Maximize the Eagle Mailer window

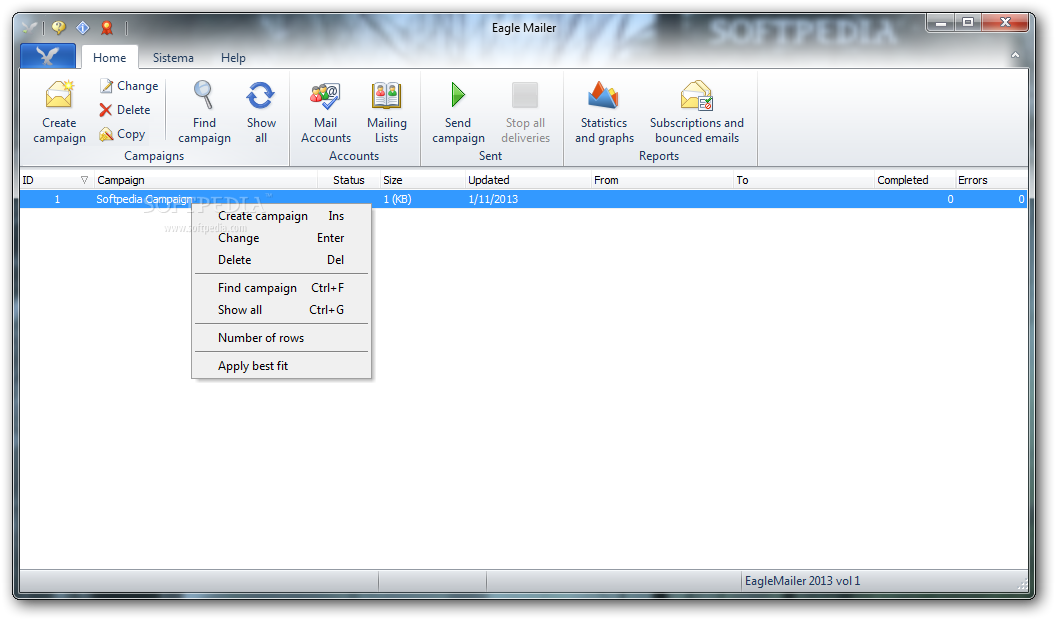(968, 23)
